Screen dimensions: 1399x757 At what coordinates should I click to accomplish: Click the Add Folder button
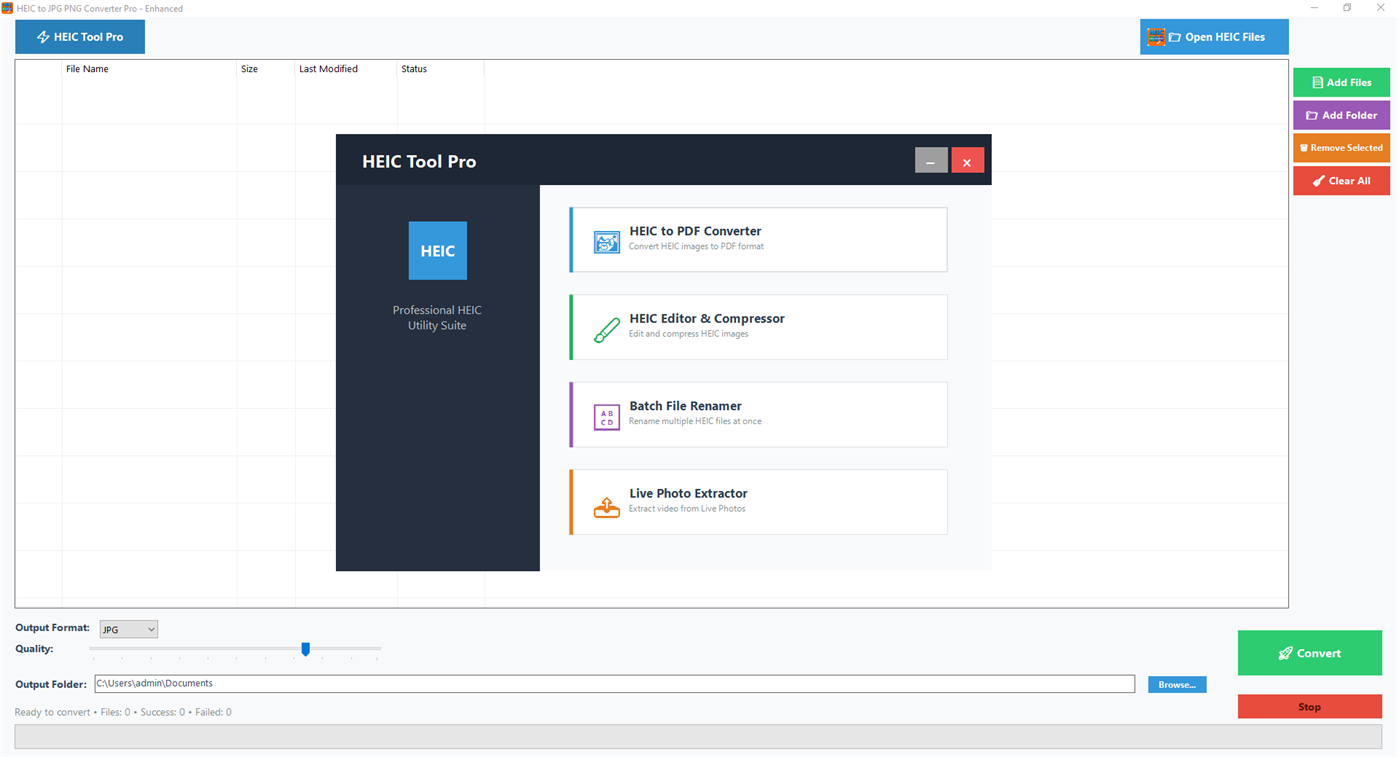point(1341,114)
